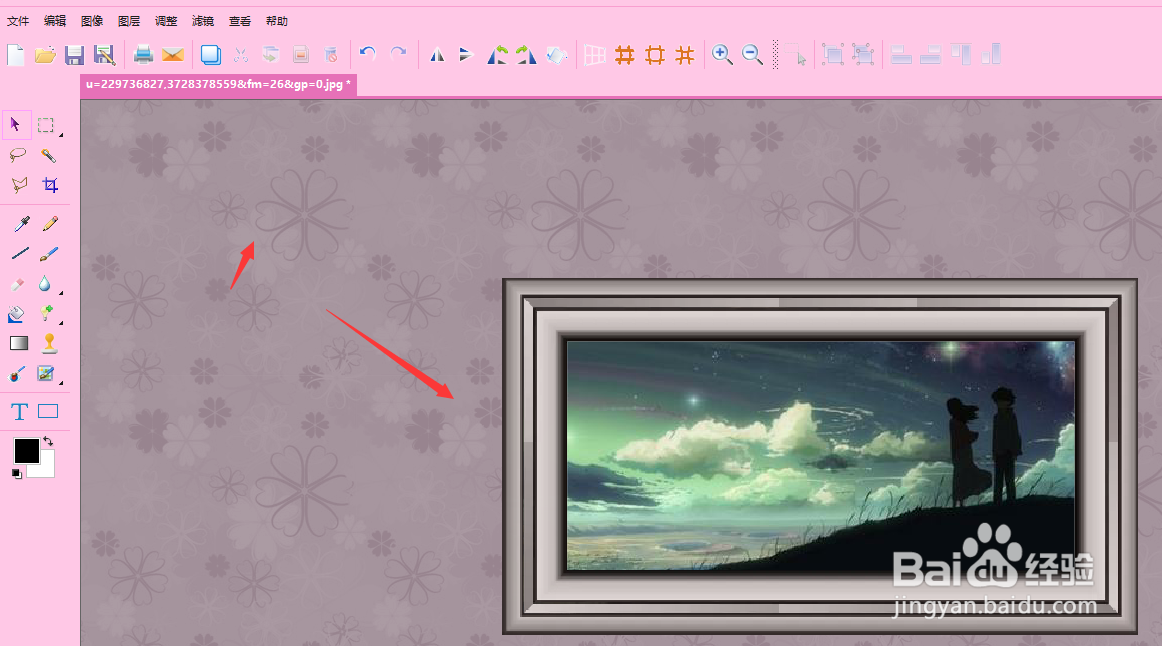Undo the last action

[368, 53]
